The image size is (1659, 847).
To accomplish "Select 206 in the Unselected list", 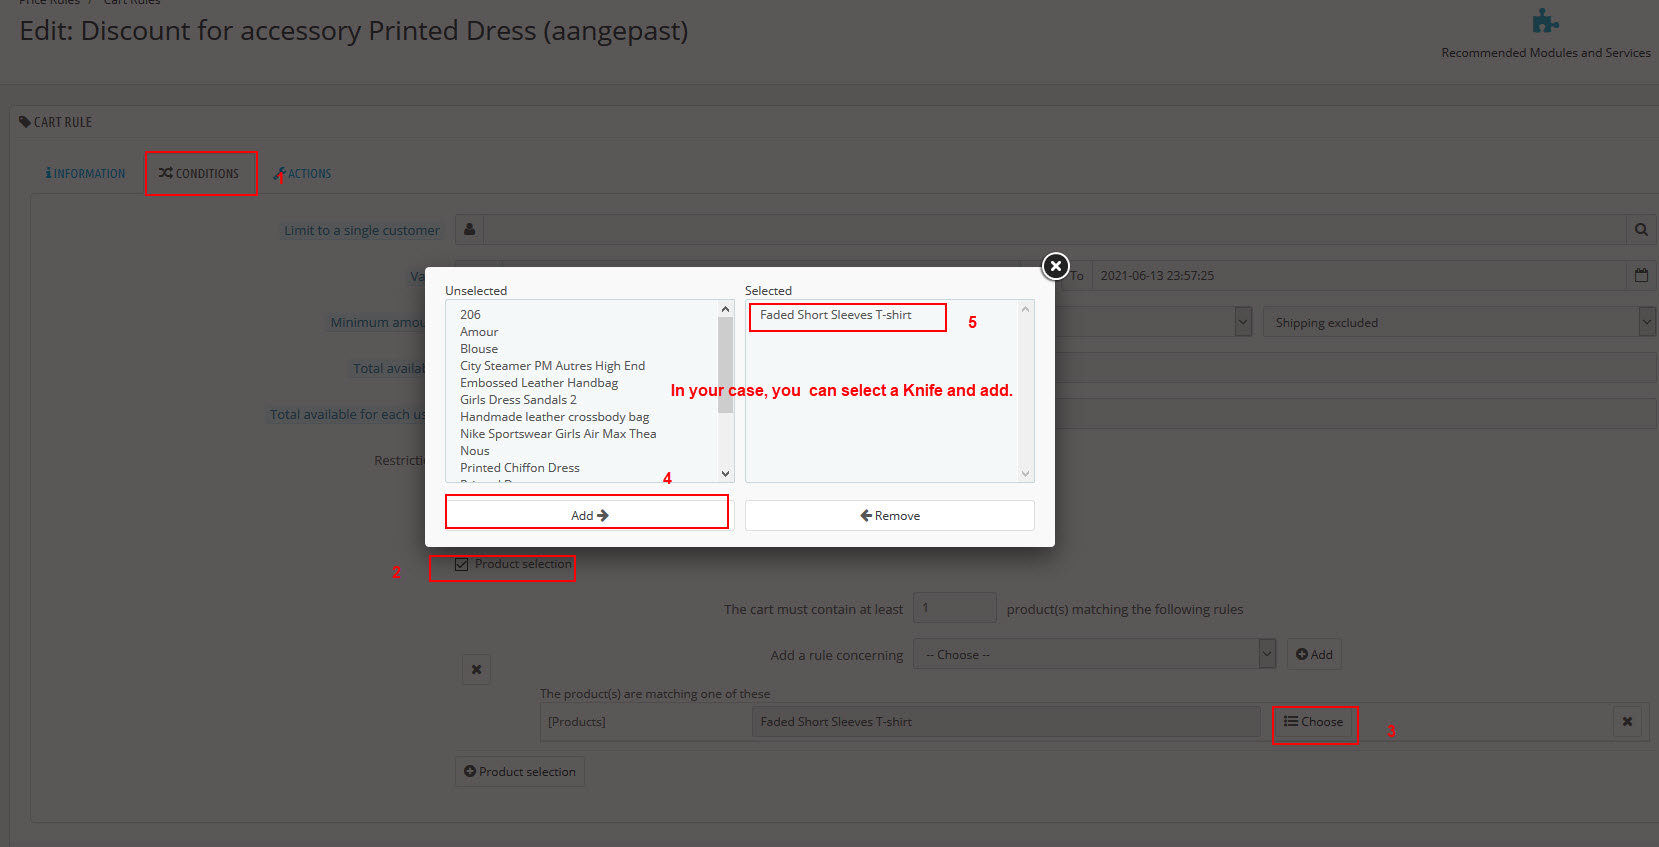I will tap(470, 315).
